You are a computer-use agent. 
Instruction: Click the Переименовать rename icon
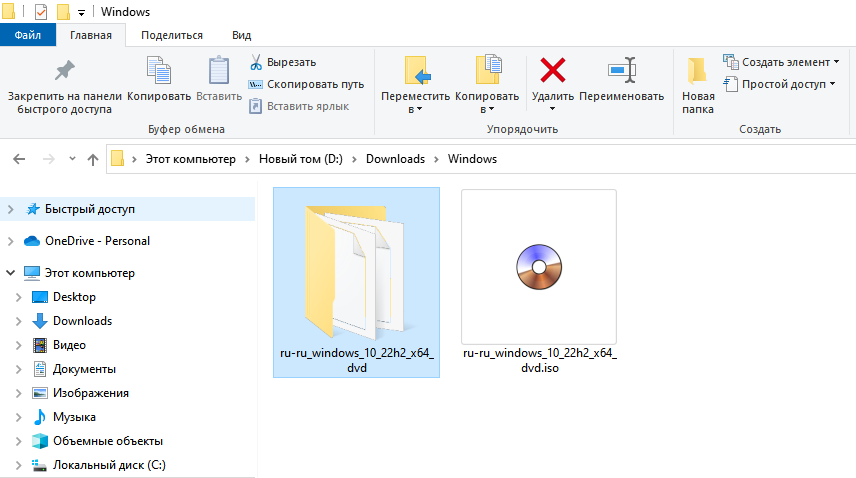point(622,70)
